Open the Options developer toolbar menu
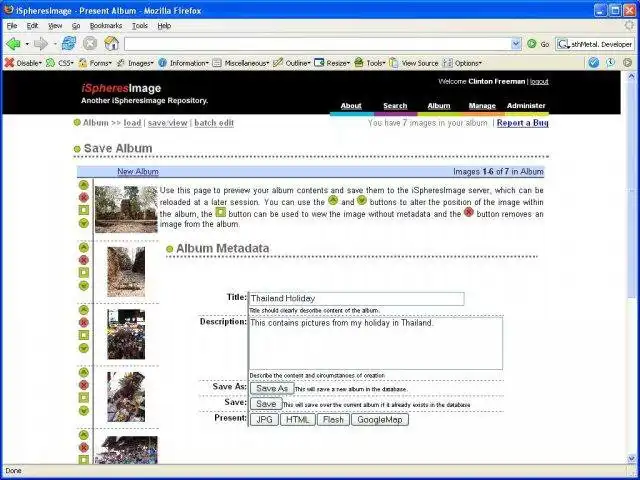This screenshot has height=480, width=640. 462,63
